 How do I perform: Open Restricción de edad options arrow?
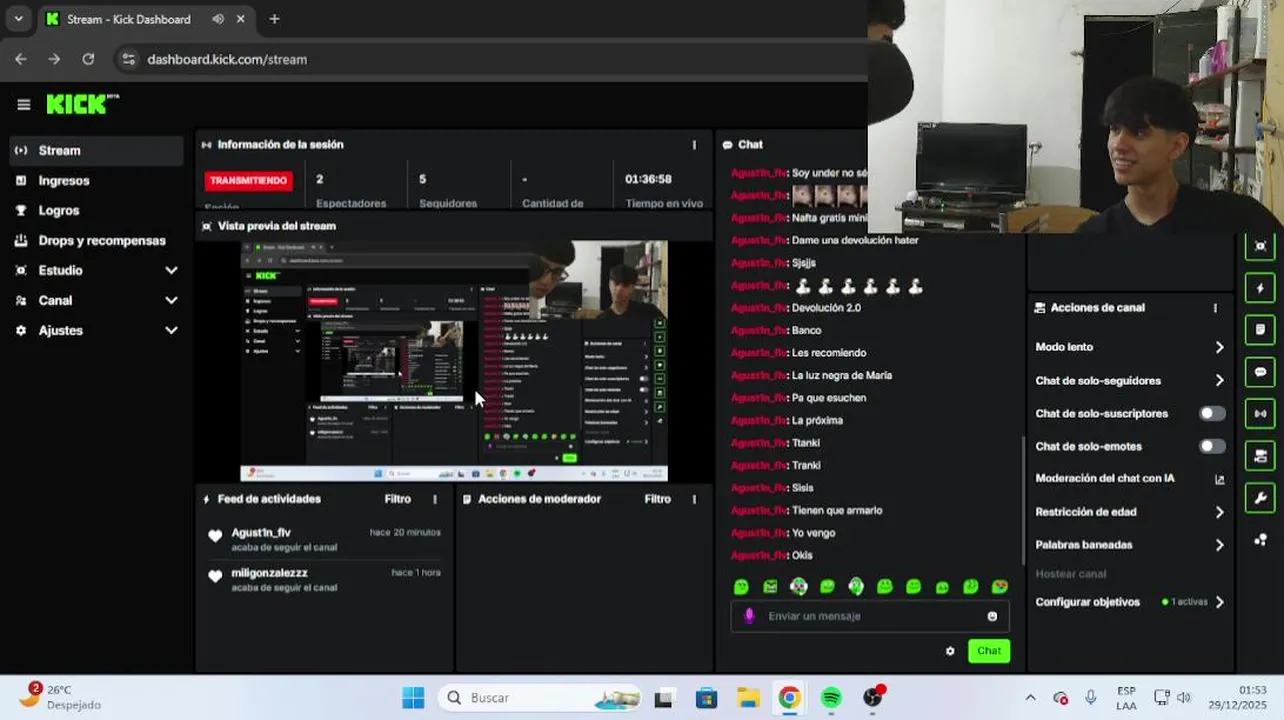[x=1219, y=512]
